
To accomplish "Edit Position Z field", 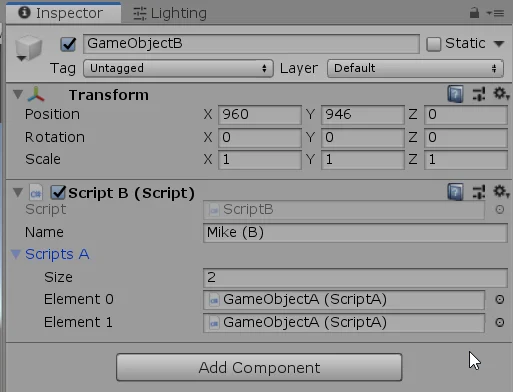I will (466, 115).
